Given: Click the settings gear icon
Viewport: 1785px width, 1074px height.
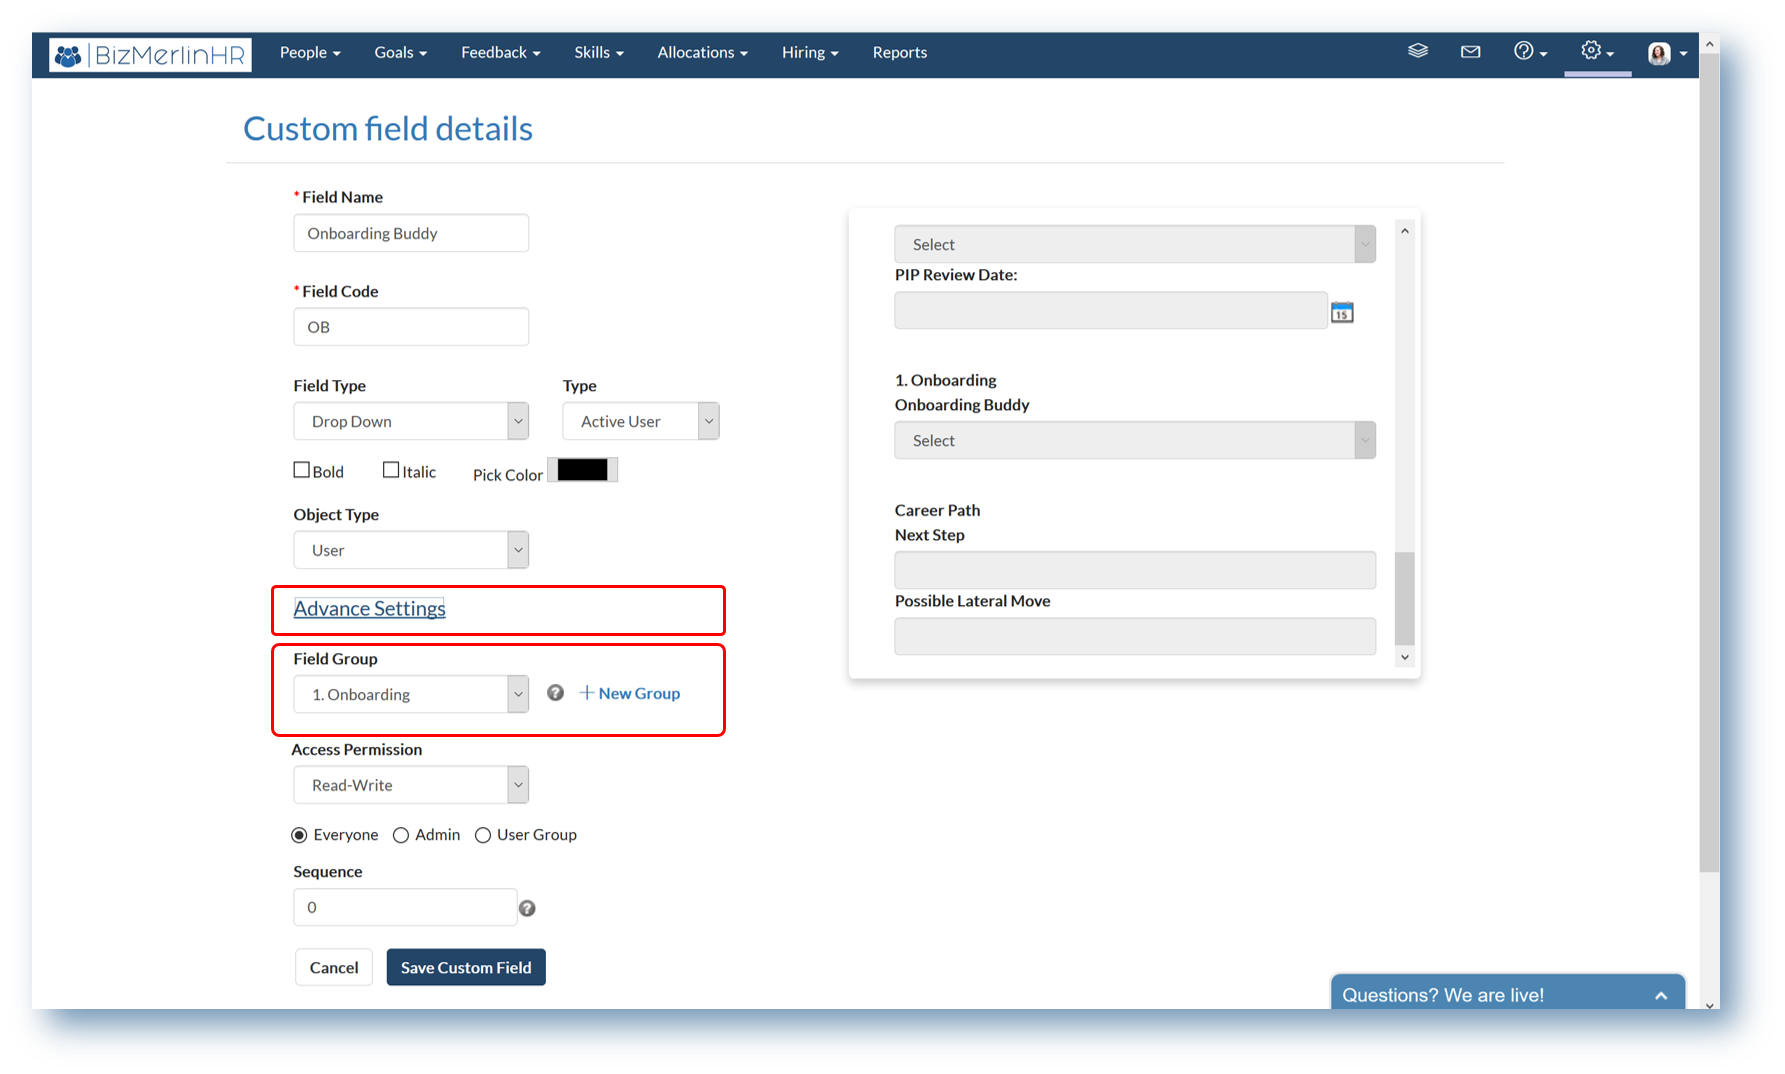Looking at the screenshot, I should coord(1590,51).
